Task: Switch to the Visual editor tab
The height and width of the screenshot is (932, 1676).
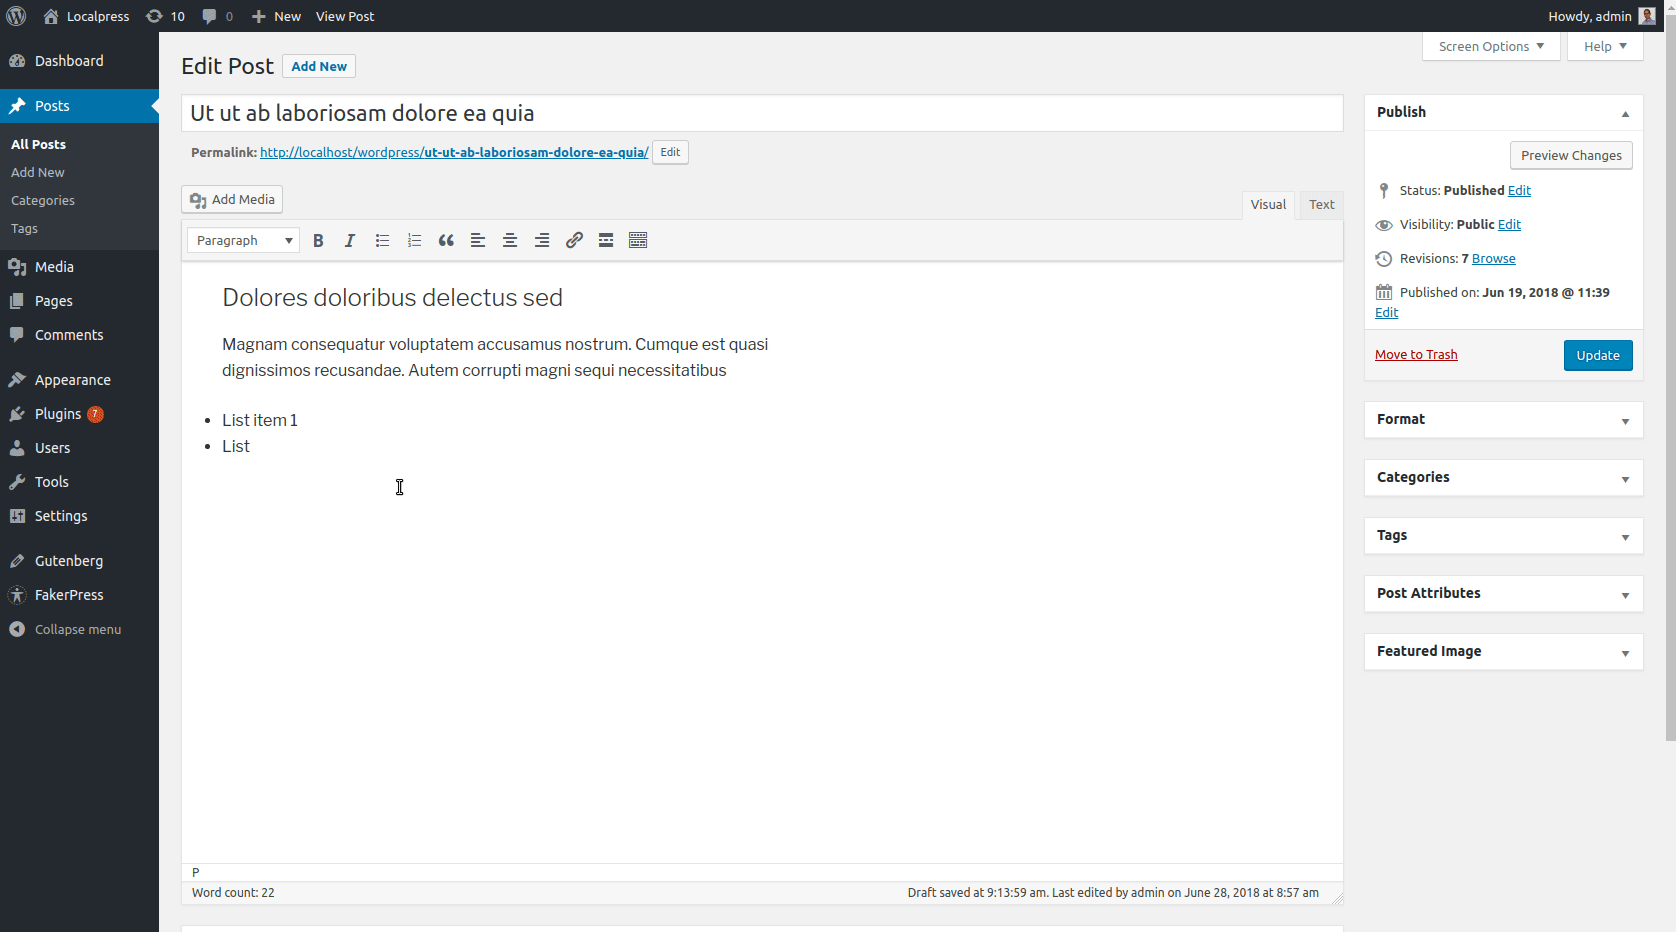Action: pos(1268,205)
